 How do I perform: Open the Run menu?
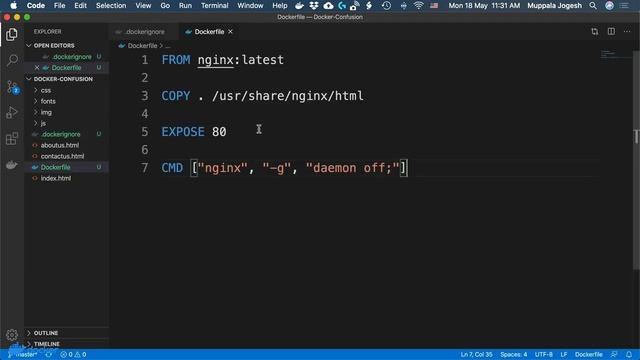point(185,6)
